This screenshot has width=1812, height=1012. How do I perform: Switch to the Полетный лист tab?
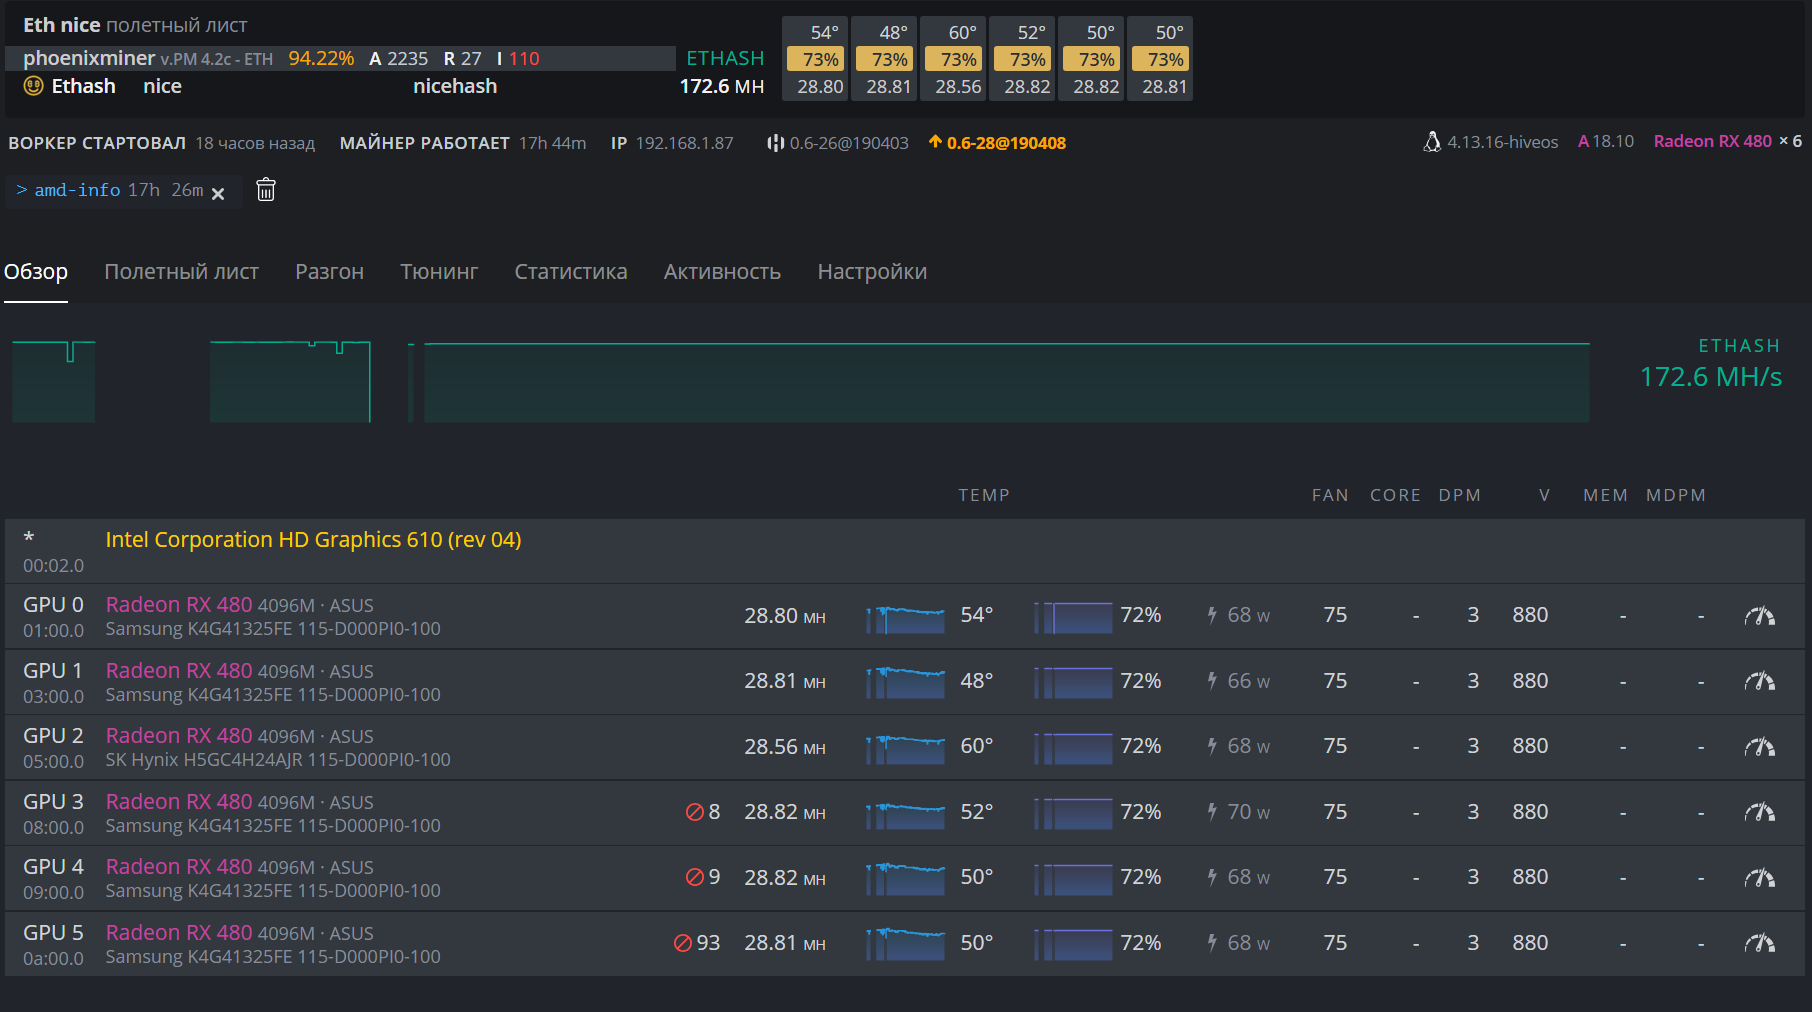(x=181, y=272)
